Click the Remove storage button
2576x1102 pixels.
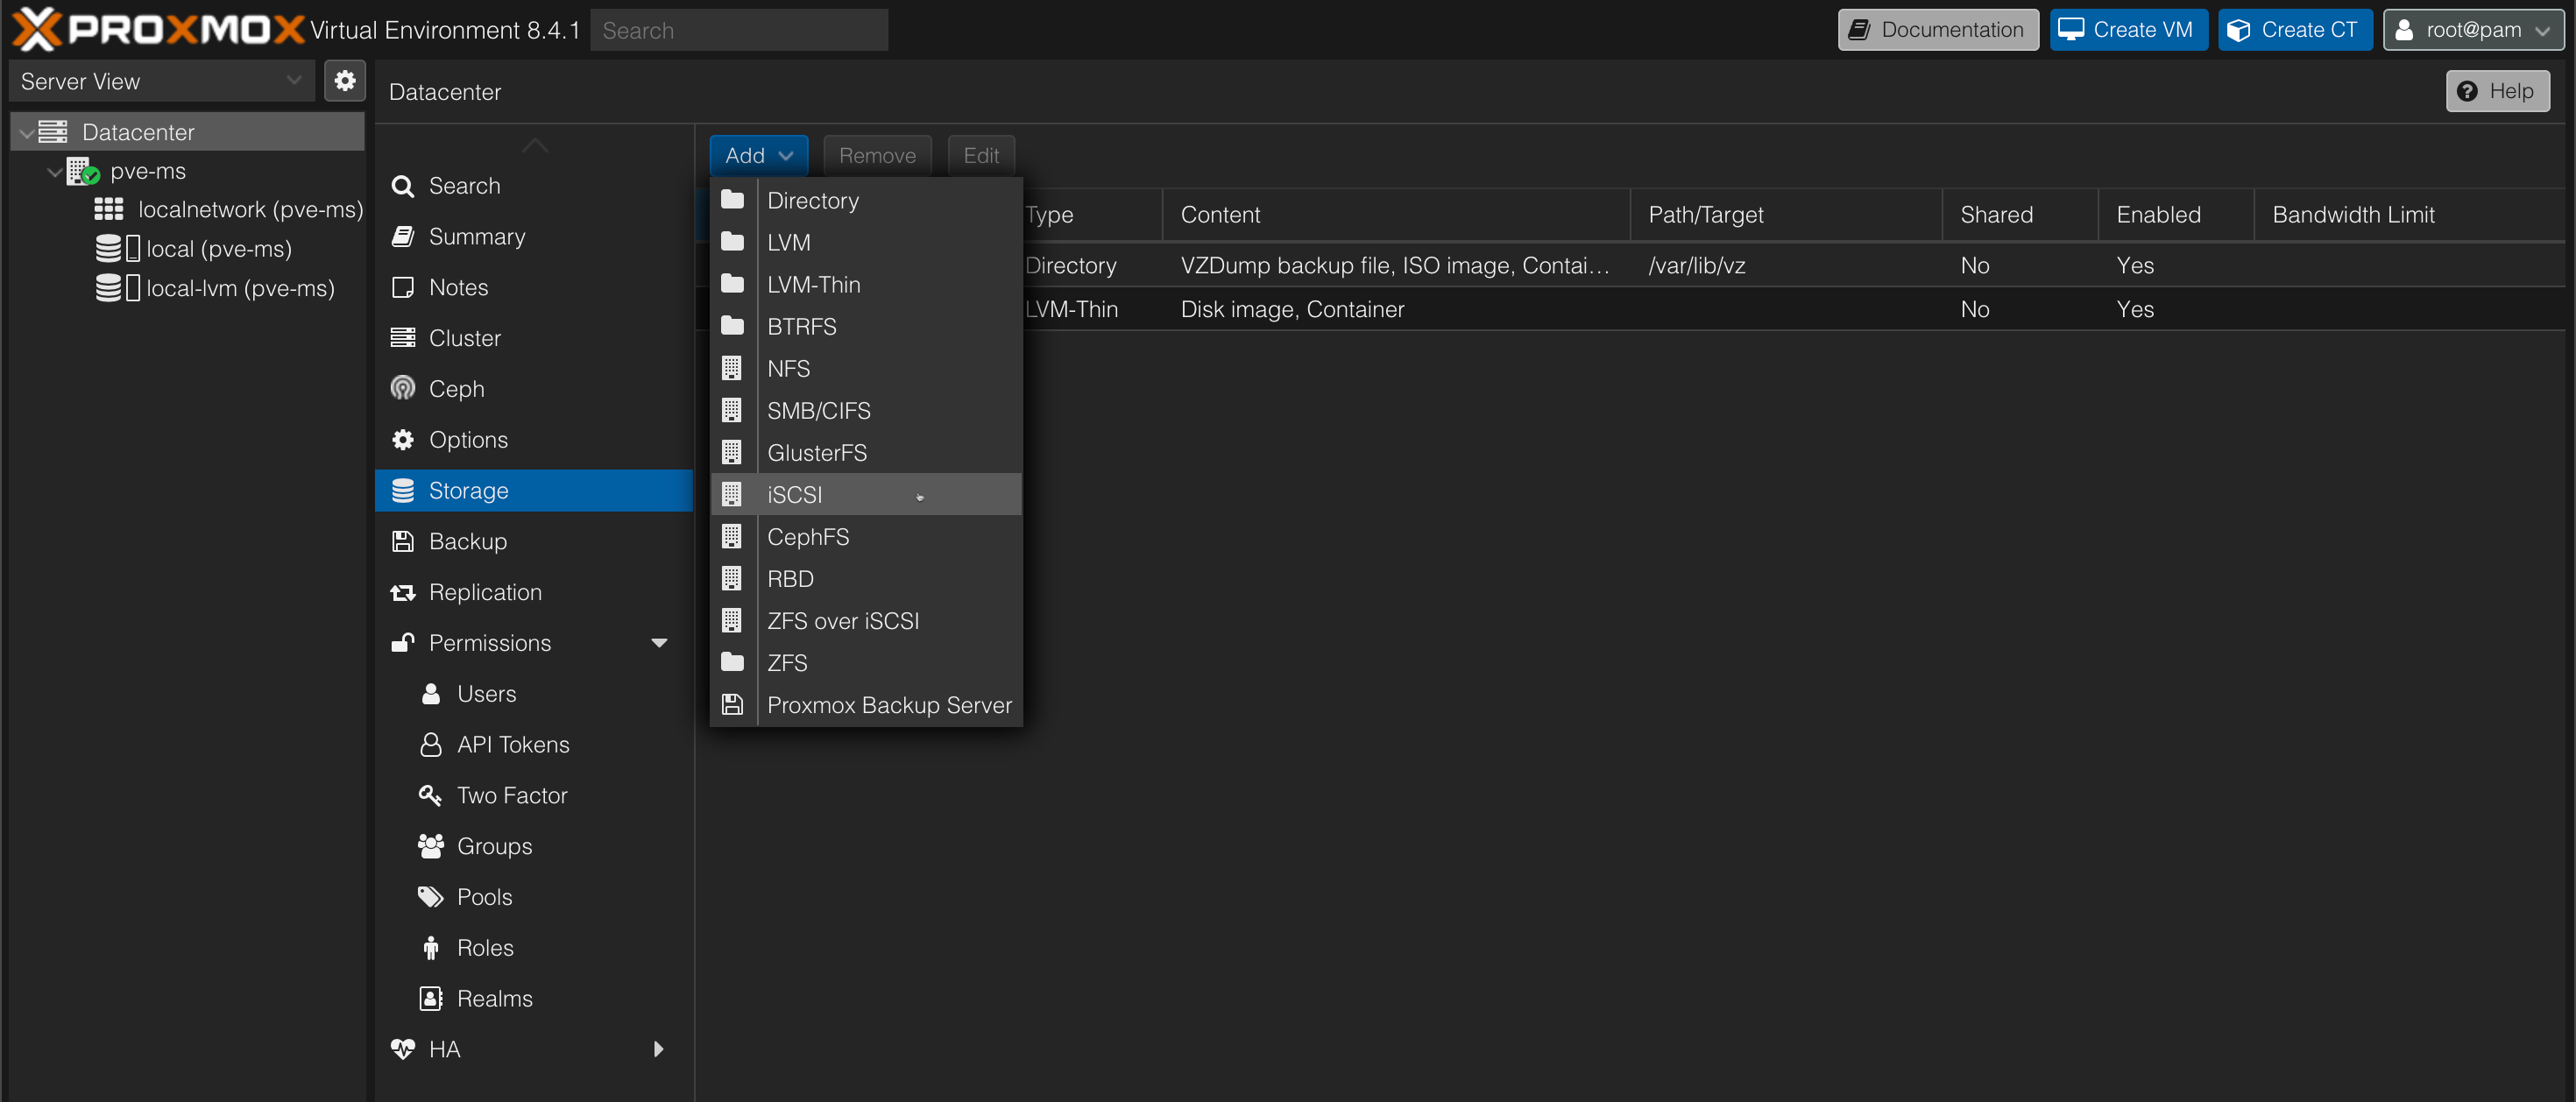(877, 155)
